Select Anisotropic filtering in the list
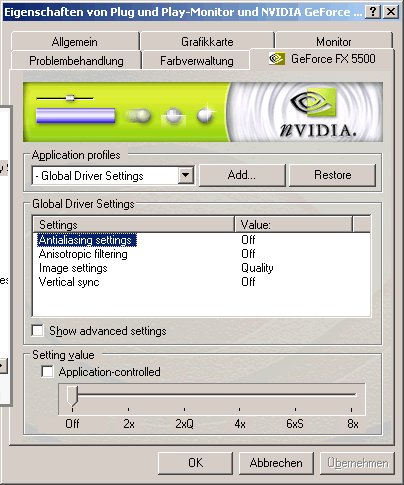This screenshot has height=485, width=404. (x=83, y=254)
